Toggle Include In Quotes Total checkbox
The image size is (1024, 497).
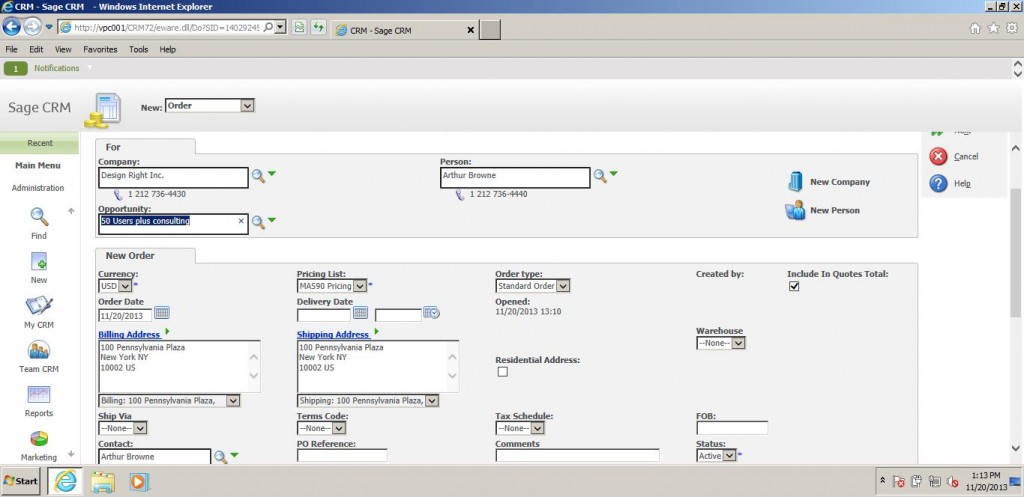coord(794,286)
